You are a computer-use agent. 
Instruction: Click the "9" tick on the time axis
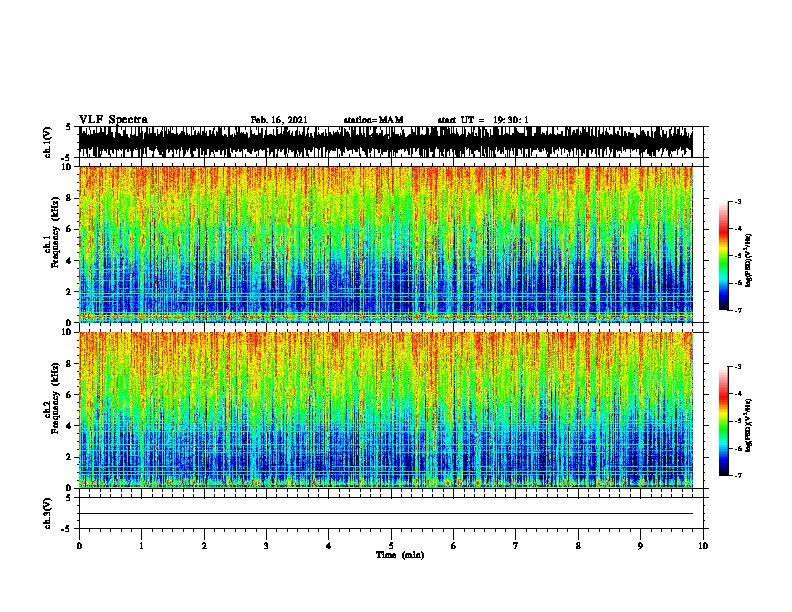point(640,546)
